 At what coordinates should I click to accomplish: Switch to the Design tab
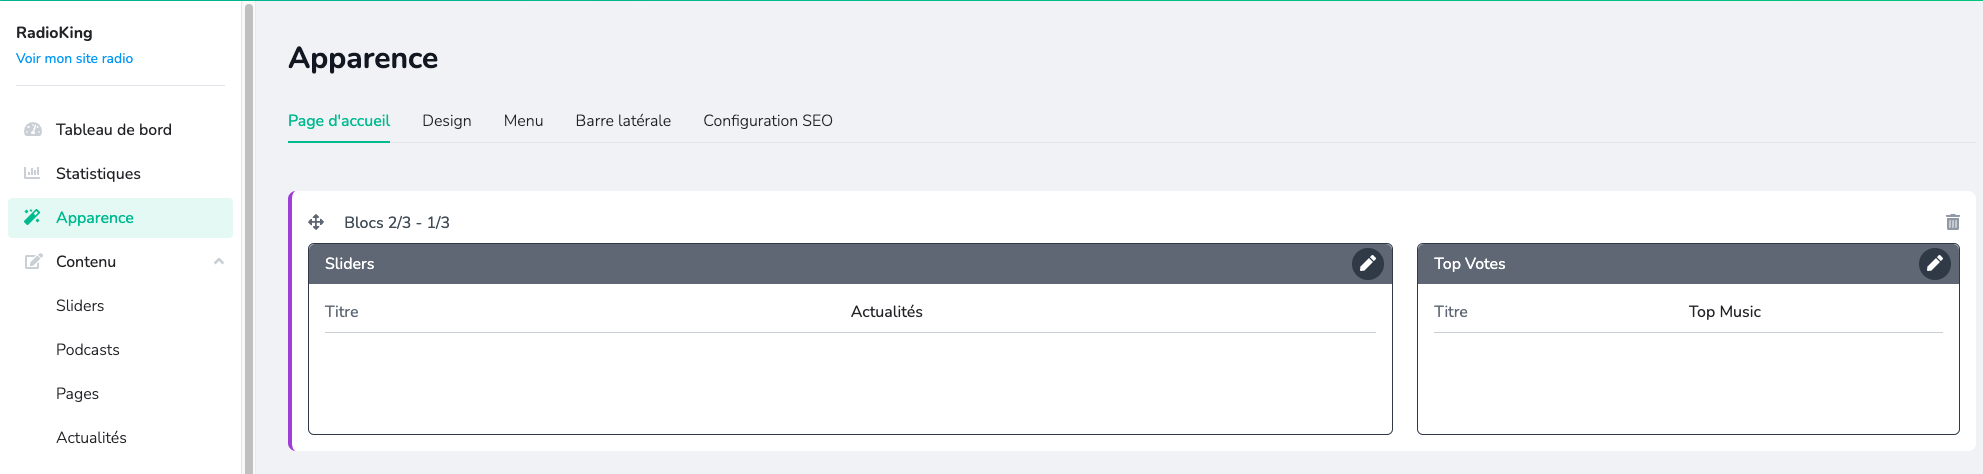coord(446,120)
